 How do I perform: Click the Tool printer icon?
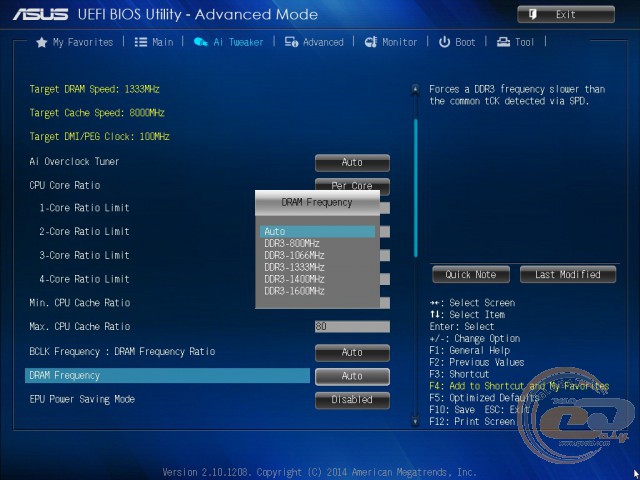coord(503,42)
